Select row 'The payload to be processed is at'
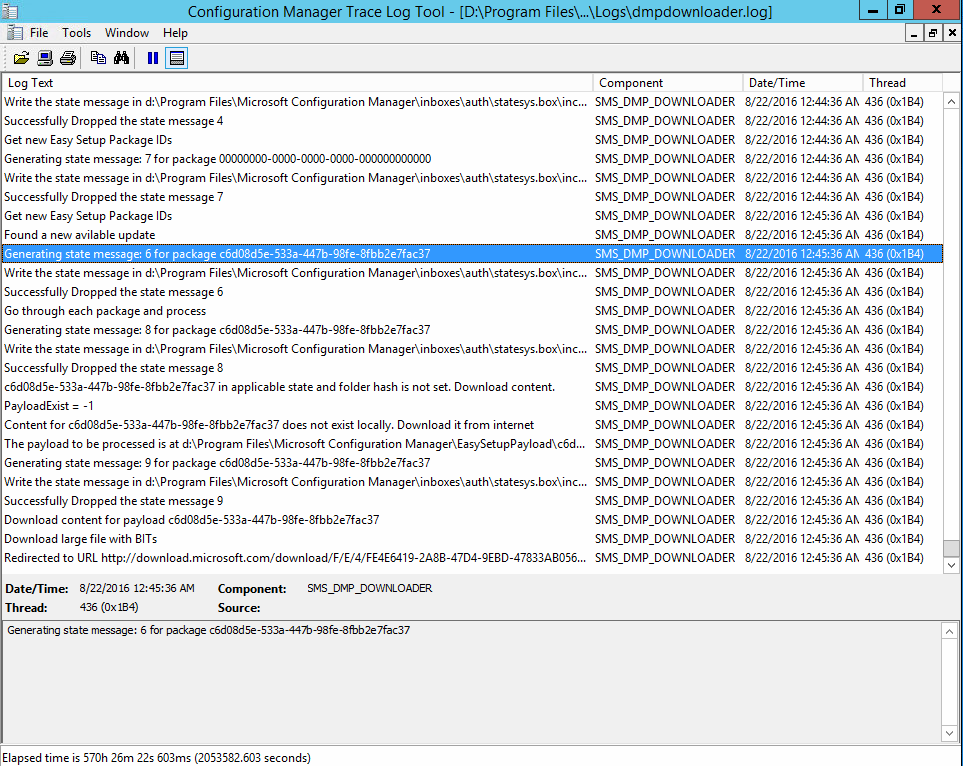This screenshot has width=963, height=766. point(472,444)
